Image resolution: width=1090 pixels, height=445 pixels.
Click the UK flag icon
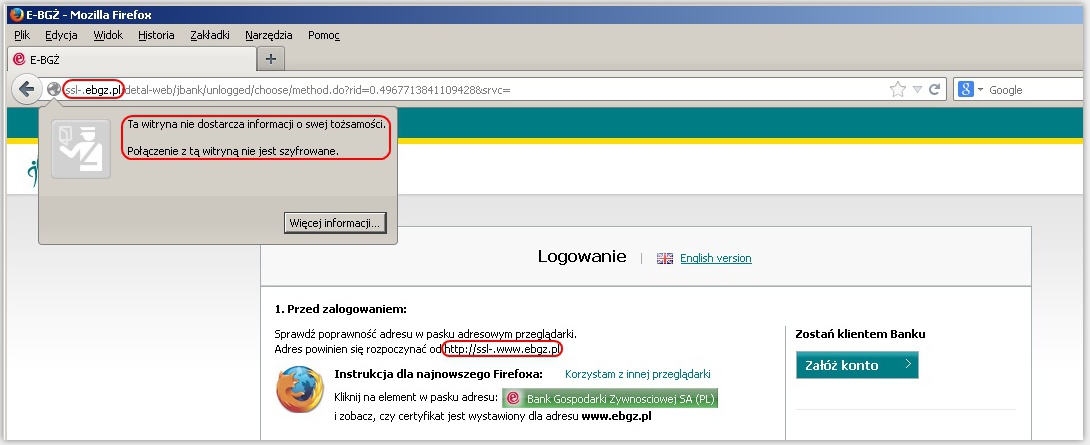click(x=665, y=258)
